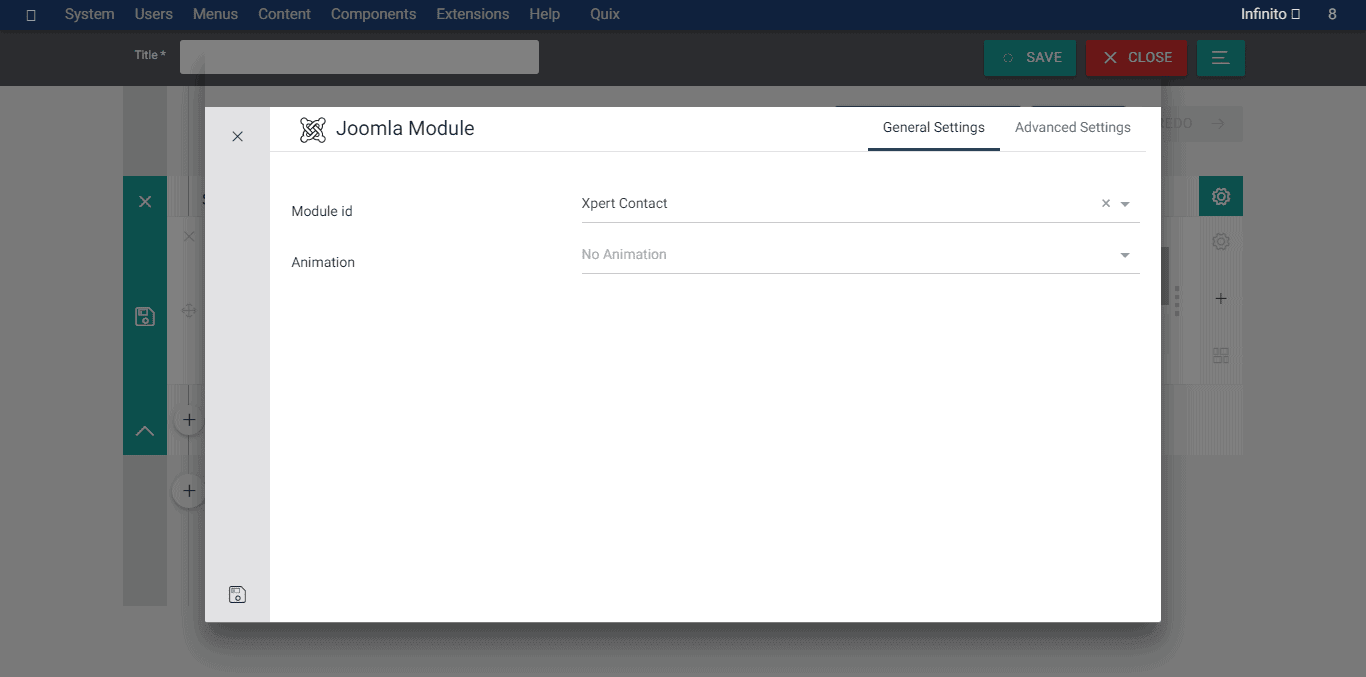Clear the Xpert Contact module selection

(x=1106, y=203)
